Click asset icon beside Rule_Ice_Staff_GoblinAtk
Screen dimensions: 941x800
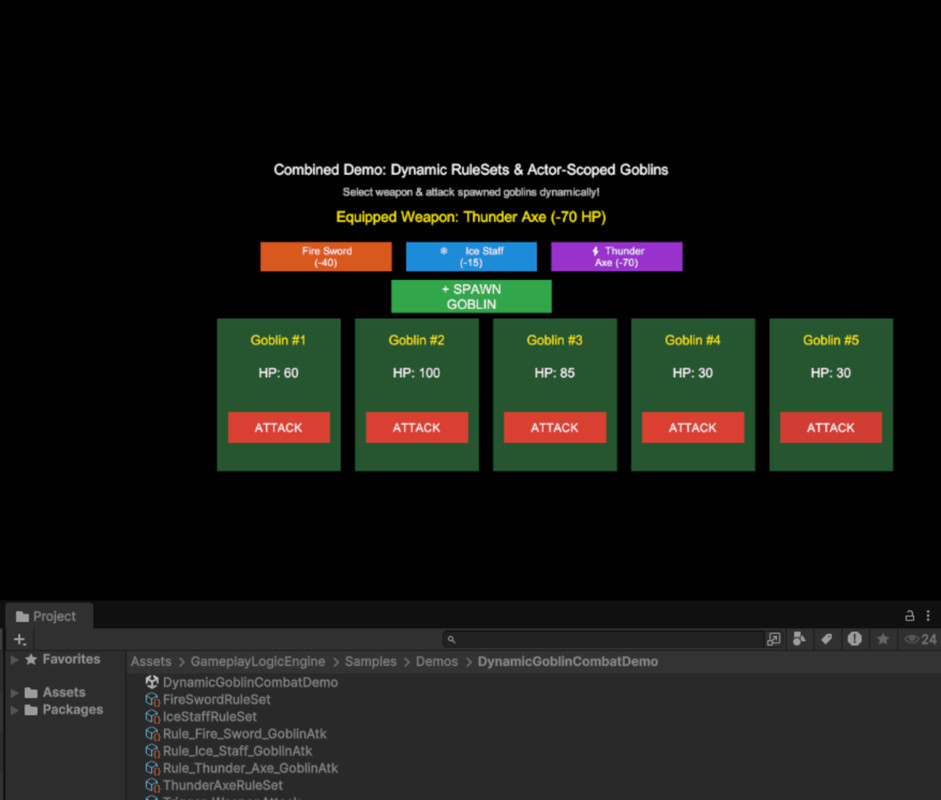pyautogui.click(x=152, y=751)
